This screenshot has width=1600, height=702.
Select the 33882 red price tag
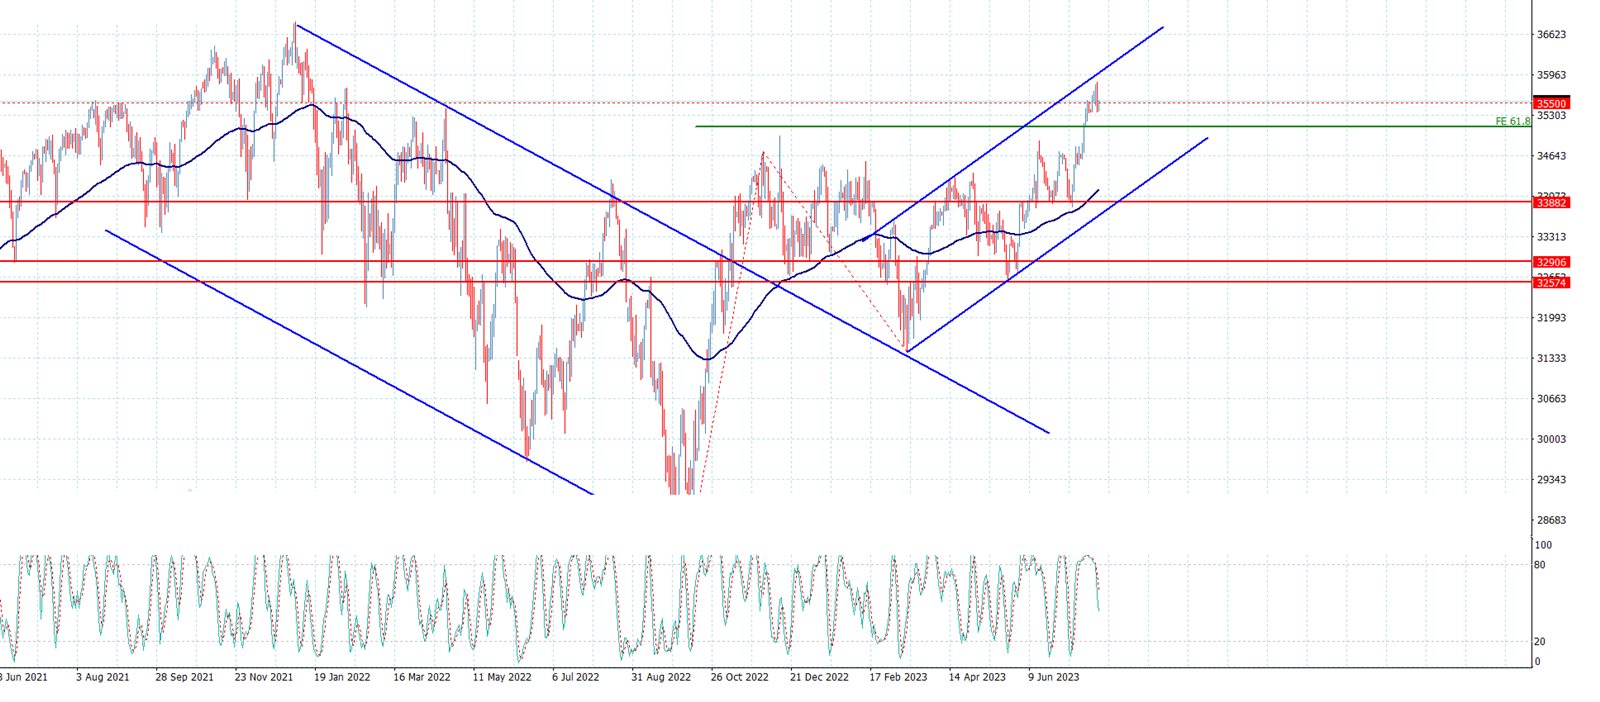[1551, 202]
